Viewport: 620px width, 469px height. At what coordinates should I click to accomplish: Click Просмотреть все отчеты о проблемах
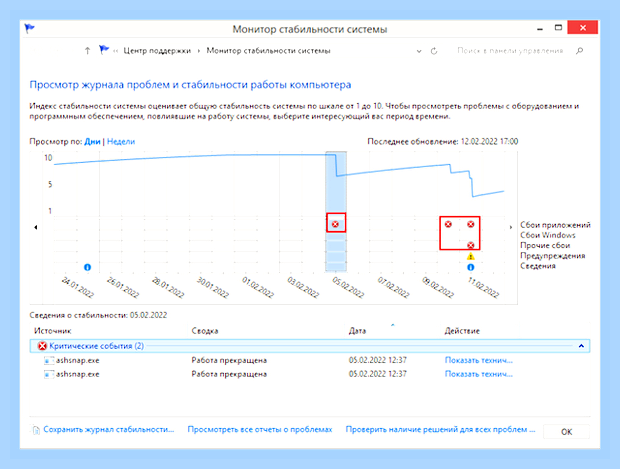tap(260, 429)
